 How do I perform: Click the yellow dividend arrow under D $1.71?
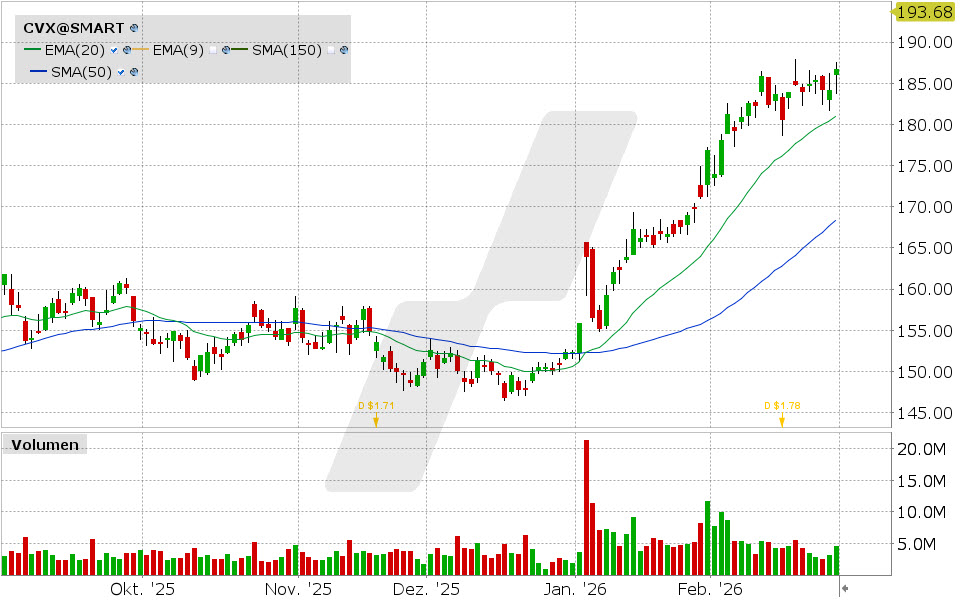pos(375,421)
